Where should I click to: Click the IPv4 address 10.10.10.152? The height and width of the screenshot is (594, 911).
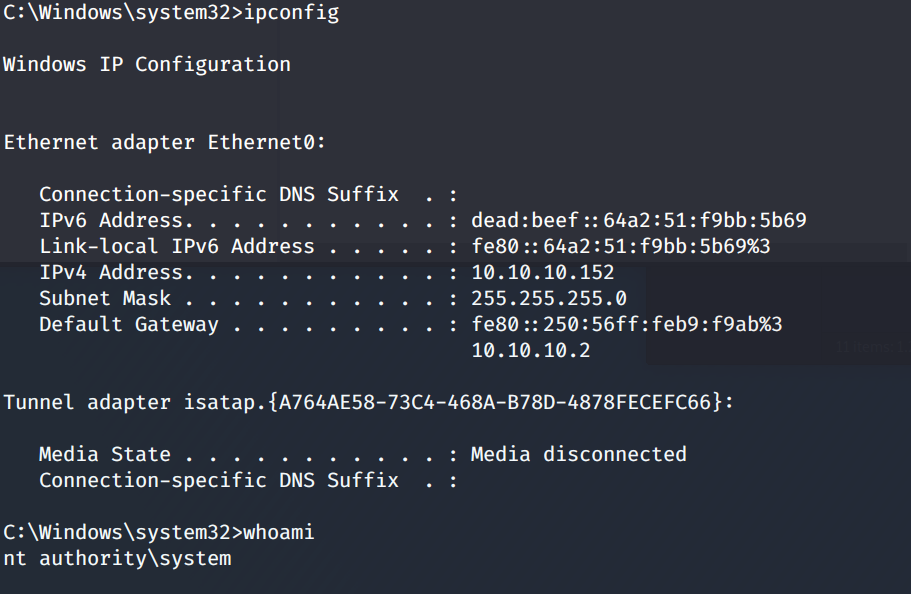pyautogui.click(x=543, y=272)
